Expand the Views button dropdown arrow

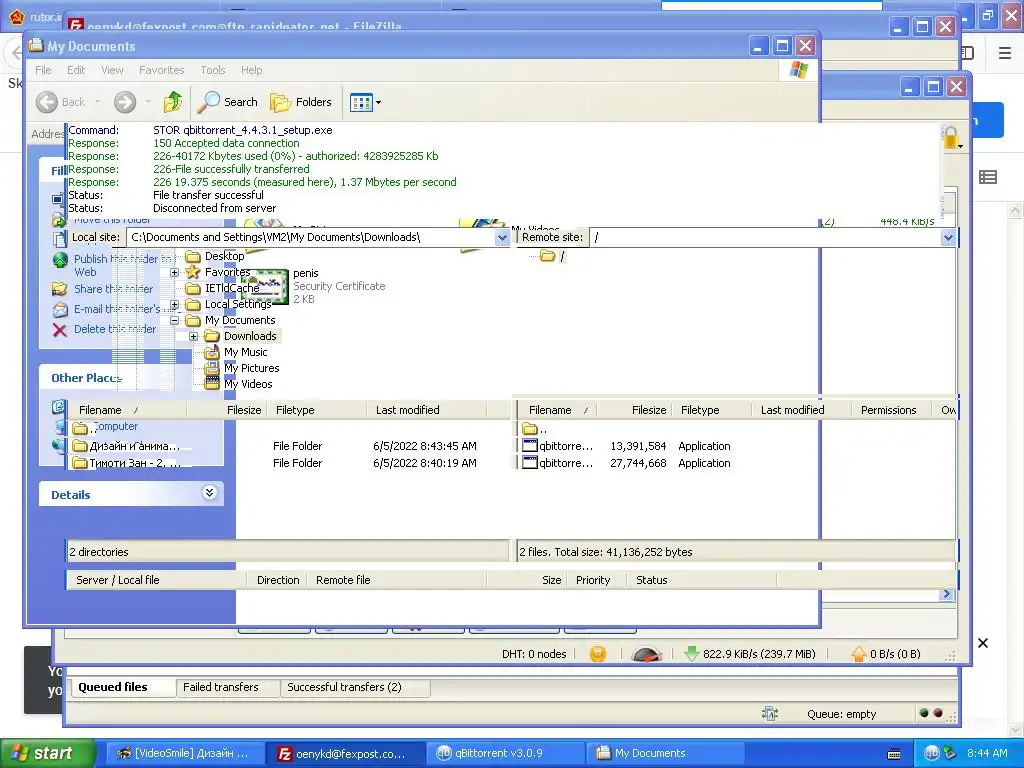[378, 103]
